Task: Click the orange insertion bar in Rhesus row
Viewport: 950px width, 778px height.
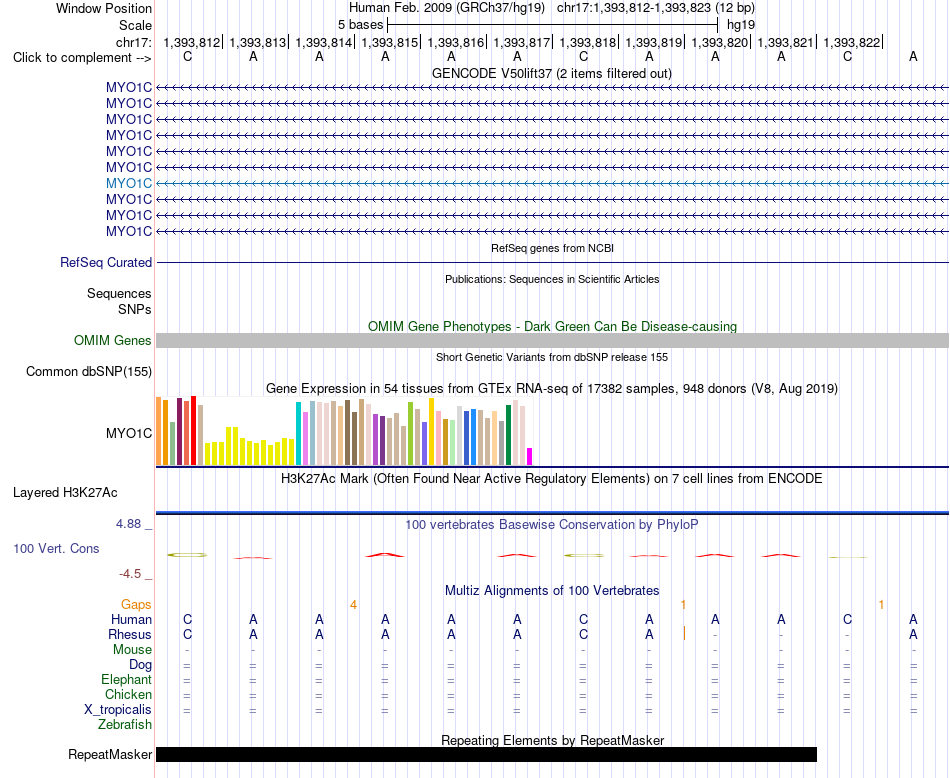Action: (684, 634)
